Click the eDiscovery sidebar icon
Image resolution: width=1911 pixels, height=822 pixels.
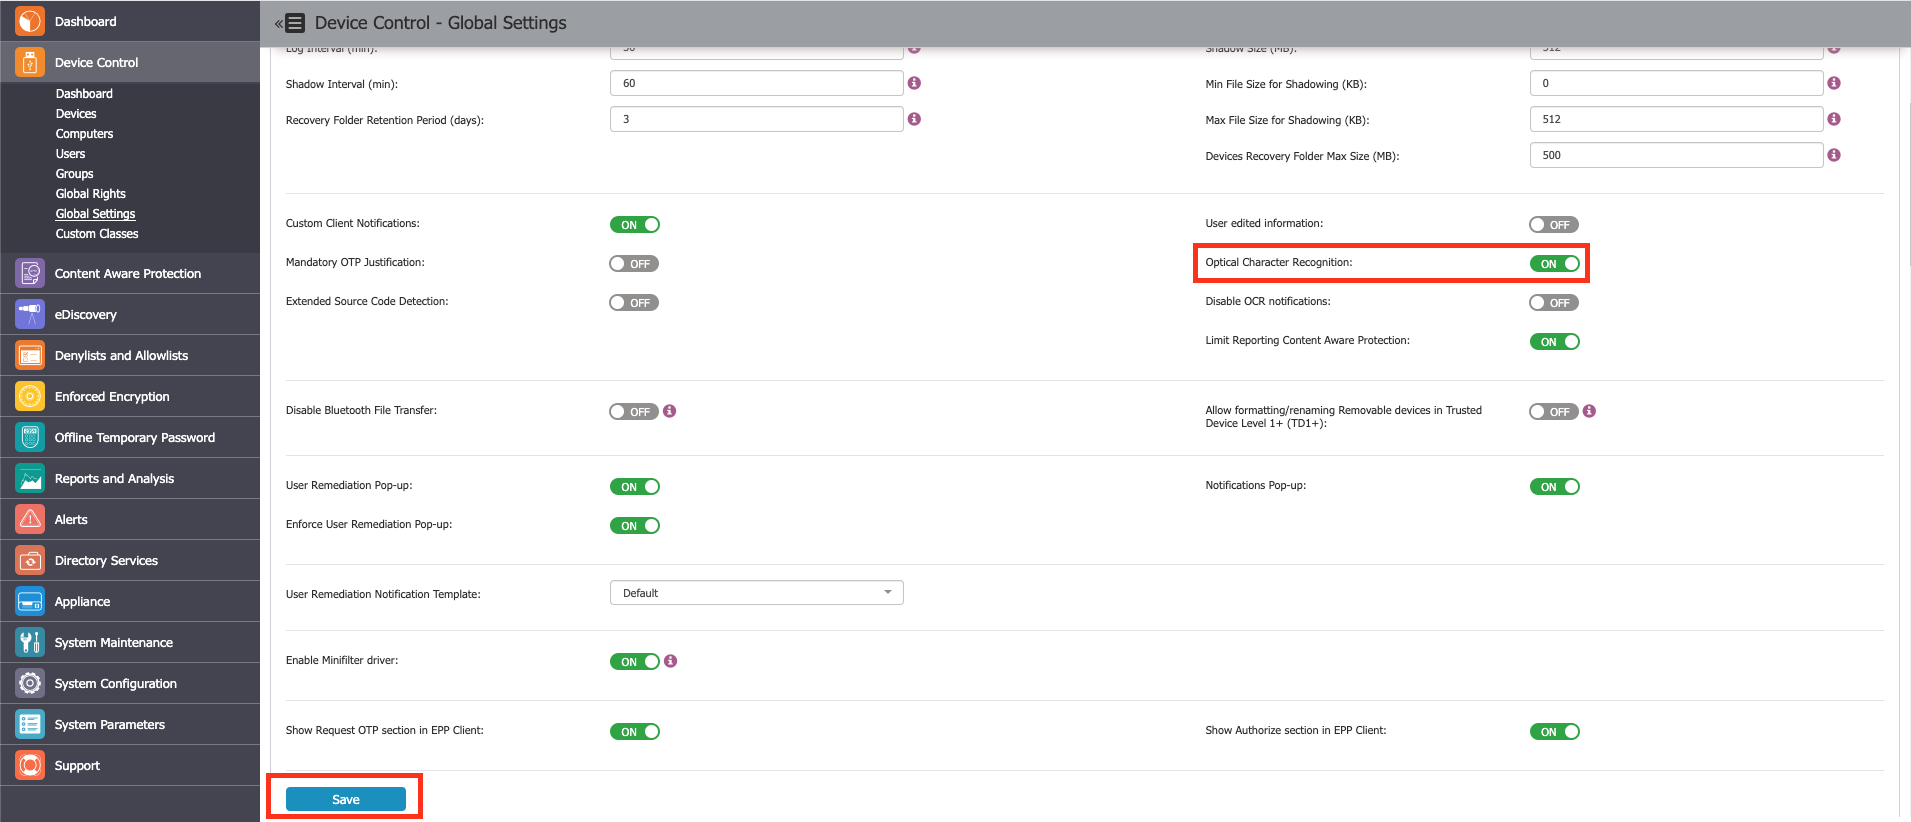30,314
